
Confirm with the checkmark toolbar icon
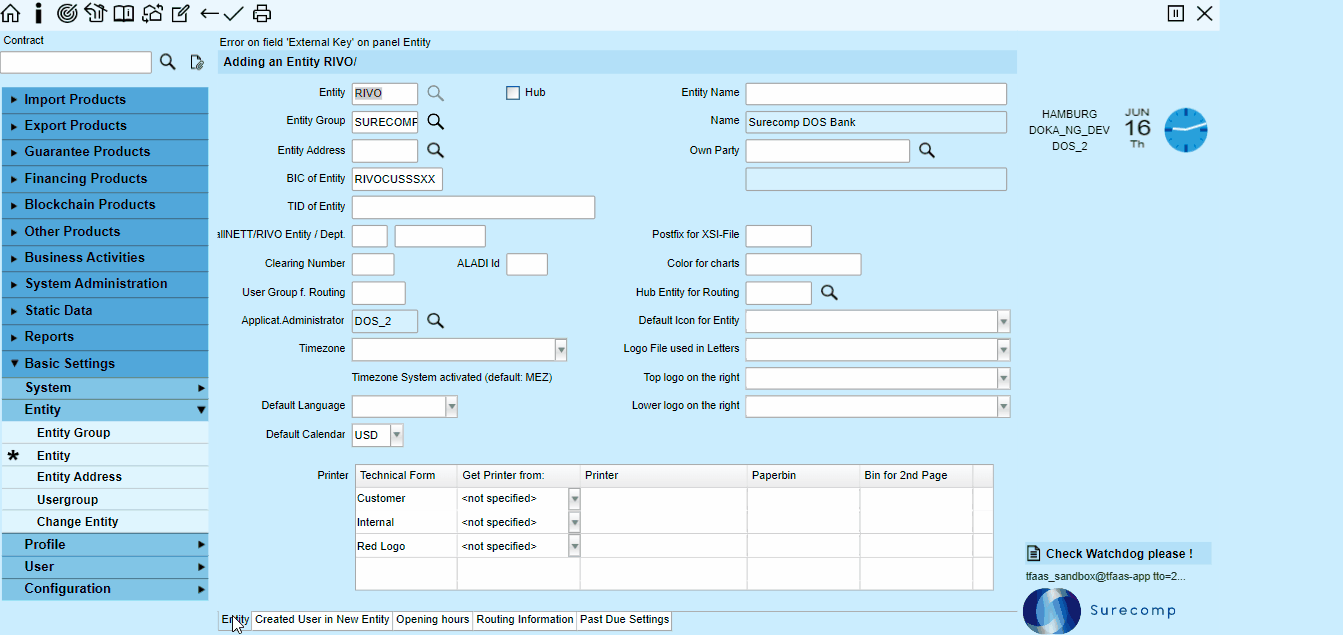click(x=234, y=13)
